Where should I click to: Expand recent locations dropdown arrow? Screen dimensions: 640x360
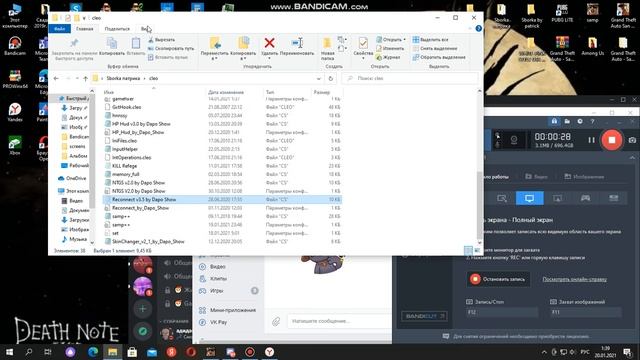[77, 78]
